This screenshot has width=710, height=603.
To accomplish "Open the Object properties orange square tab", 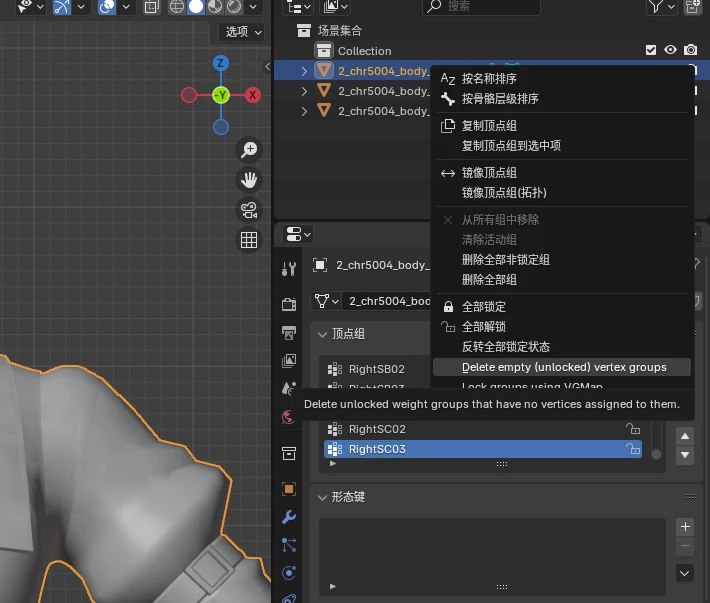I will 289,489.
